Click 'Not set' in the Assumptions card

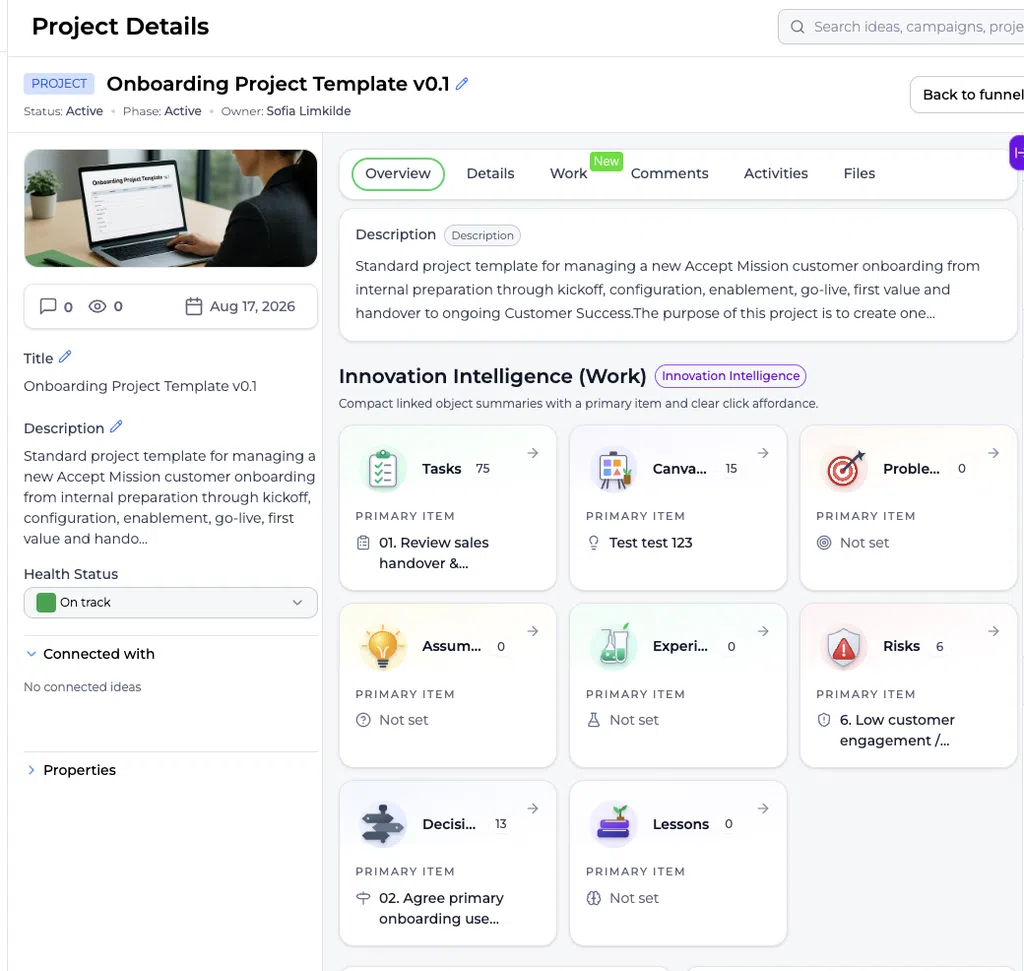coord(403,720)
